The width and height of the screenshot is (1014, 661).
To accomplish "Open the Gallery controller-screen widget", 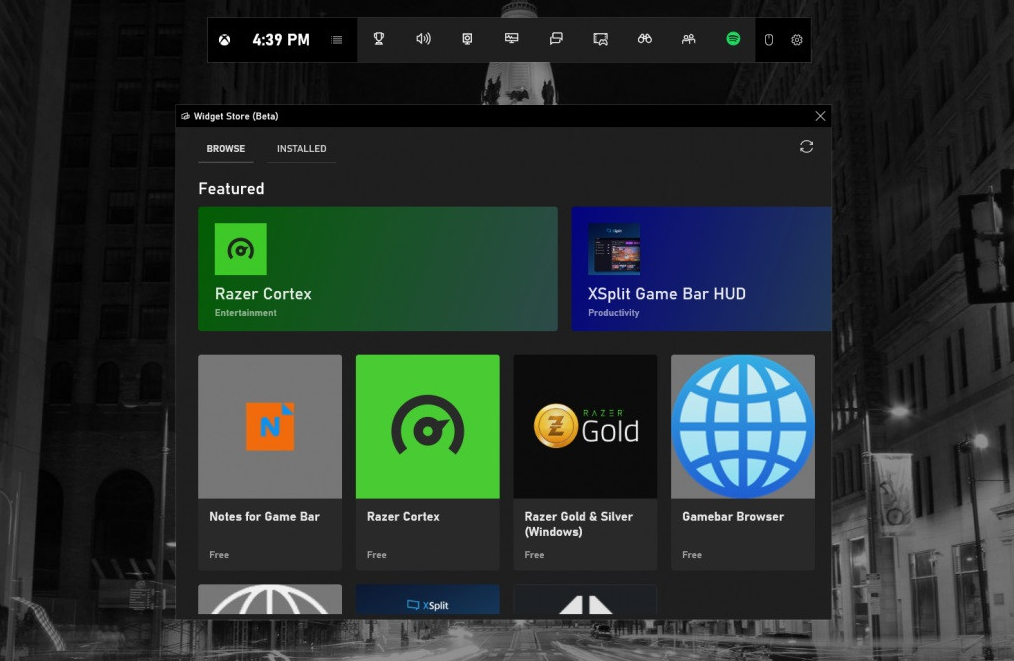I will [601, 39].
